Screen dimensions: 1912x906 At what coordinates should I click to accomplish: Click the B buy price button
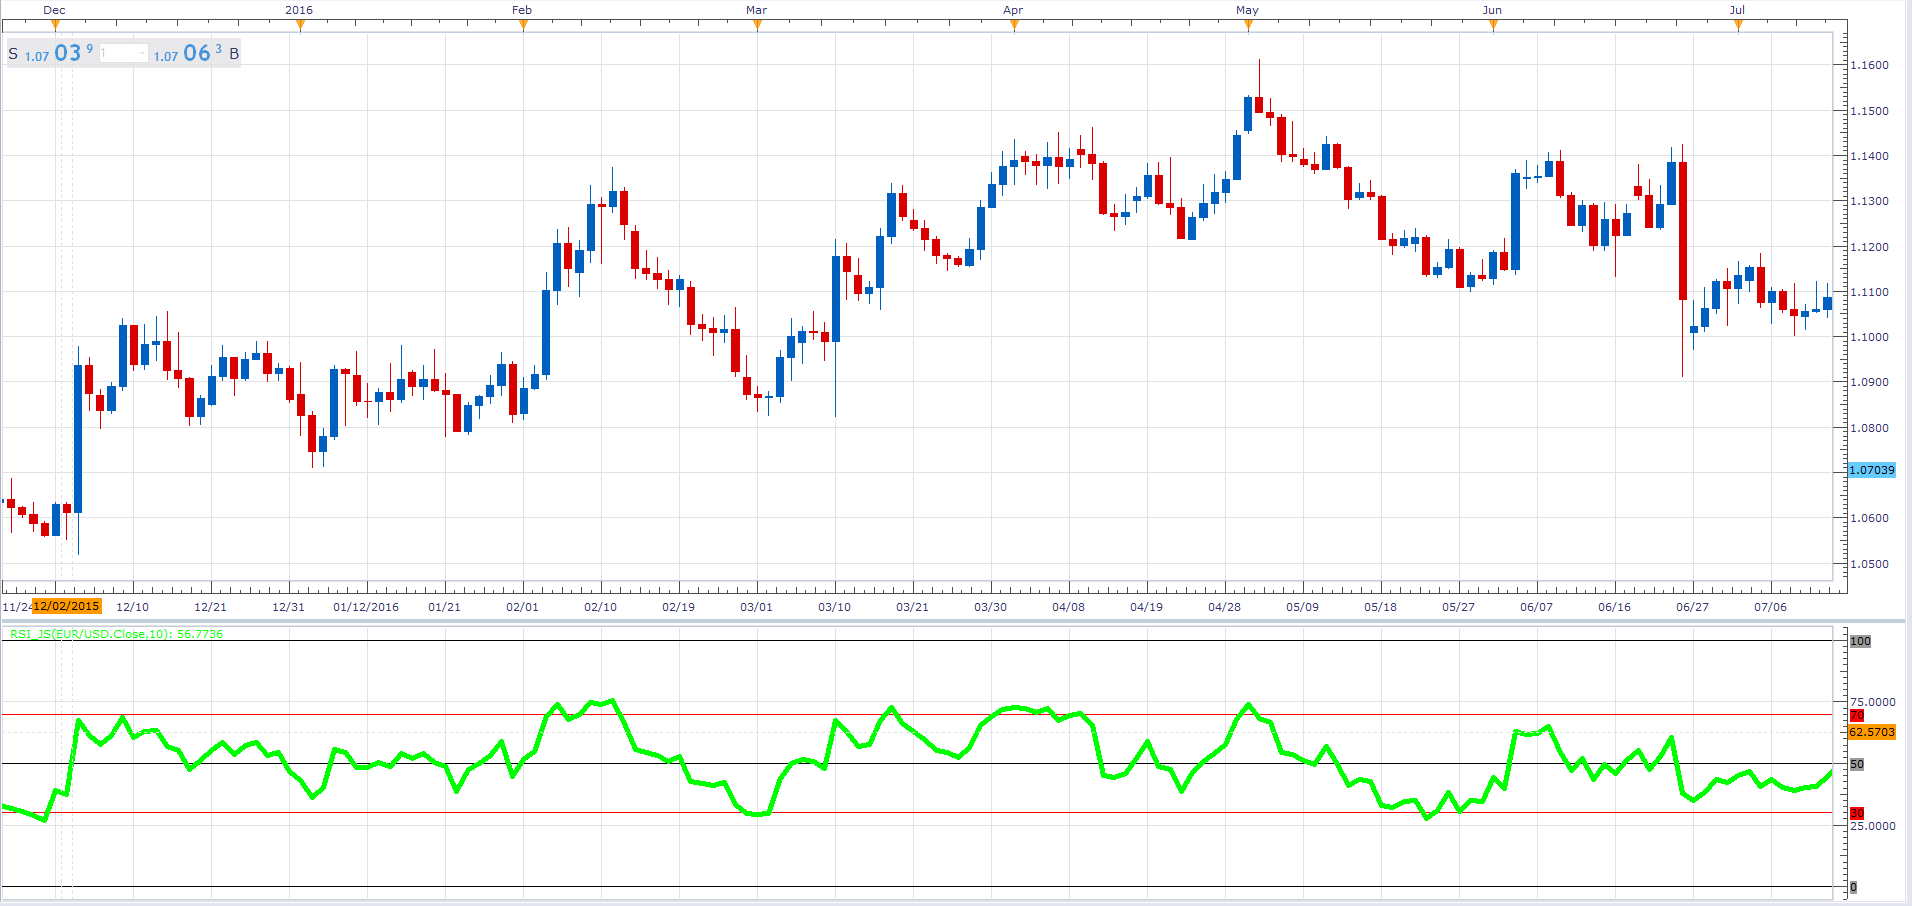(196, 53)
